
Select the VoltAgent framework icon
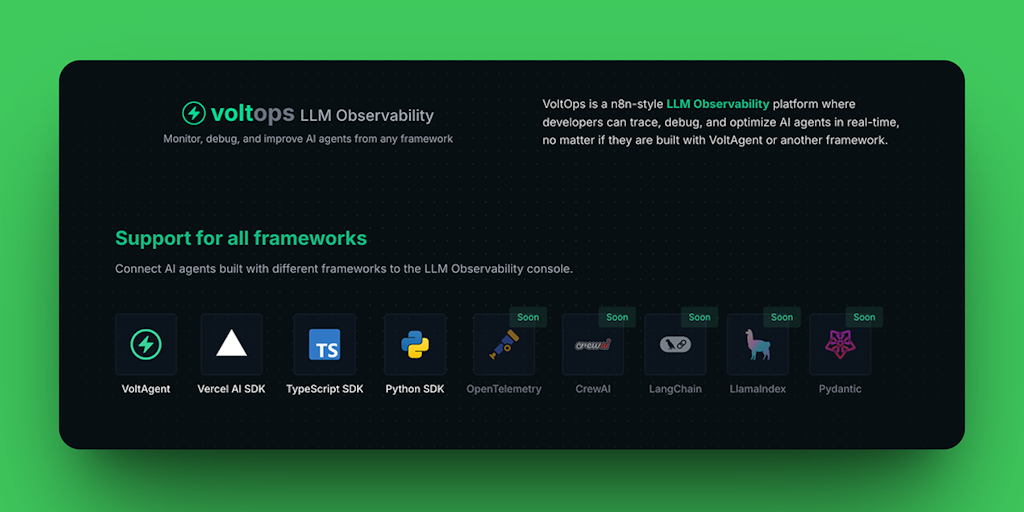(146, 344)
